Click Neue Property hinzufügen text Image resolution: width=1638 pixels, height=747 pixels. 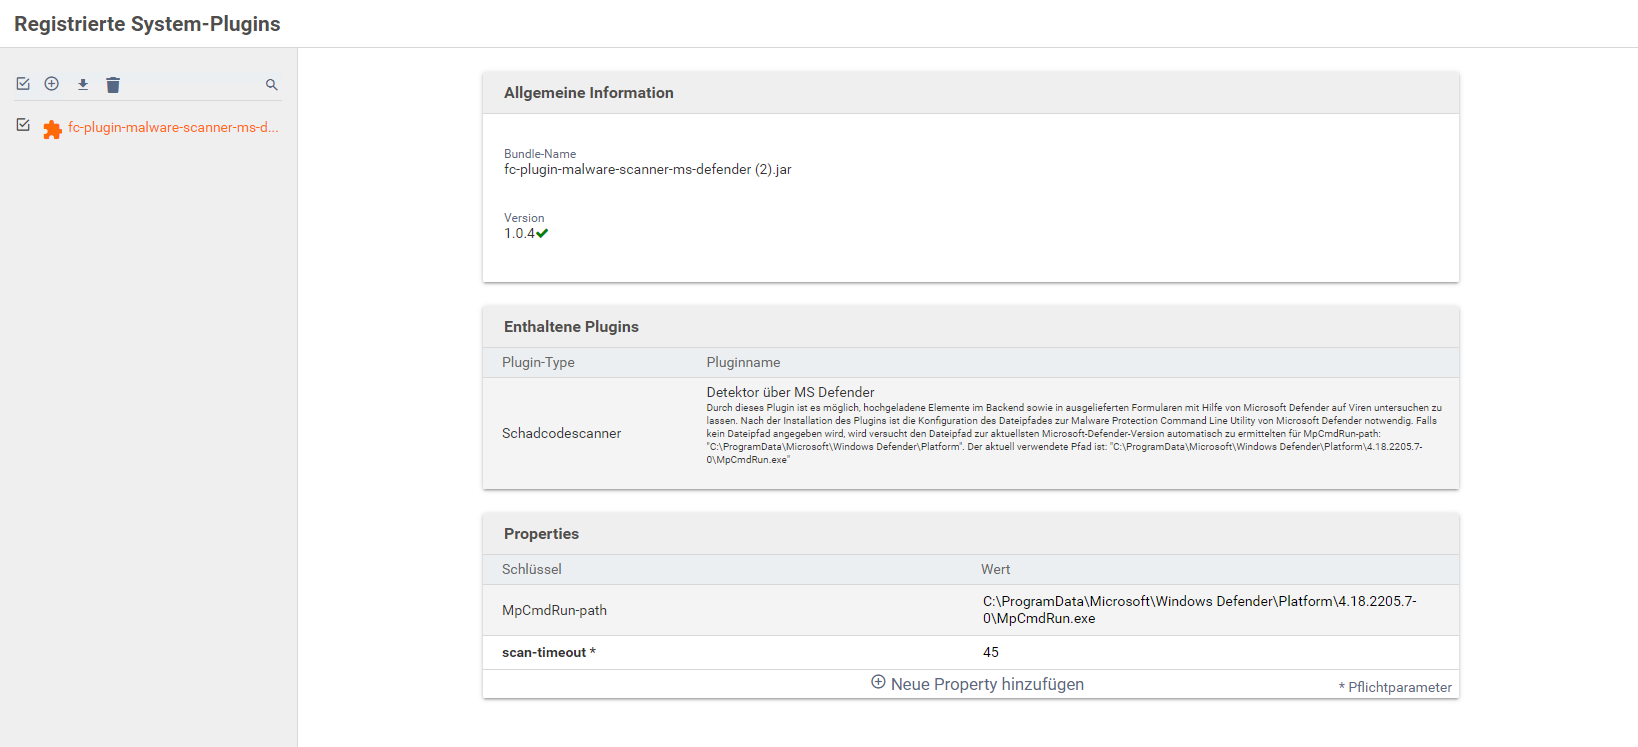[987, 684]
